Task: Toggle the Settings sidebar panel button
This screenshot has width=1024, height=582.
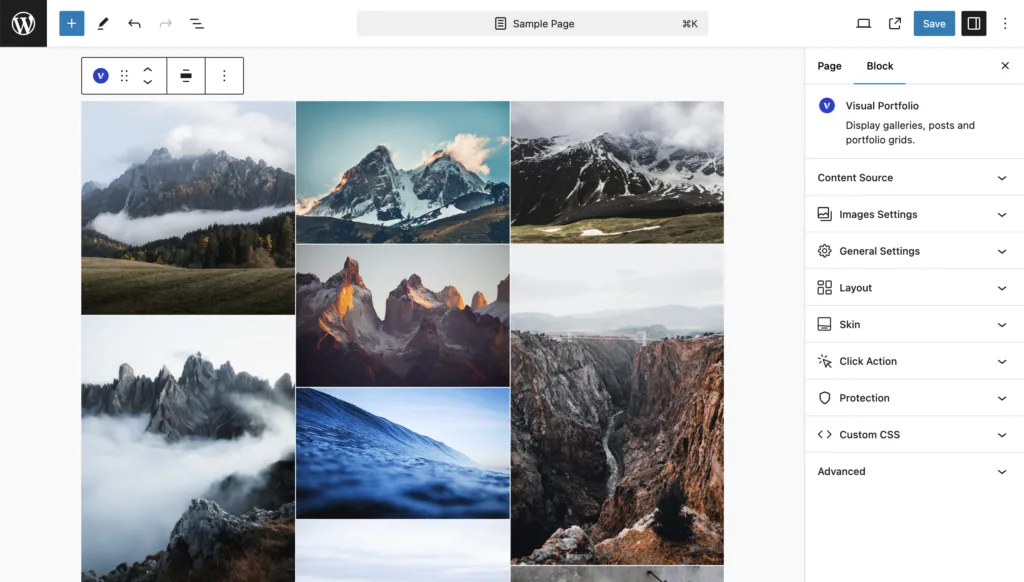Action: point(973,23)
